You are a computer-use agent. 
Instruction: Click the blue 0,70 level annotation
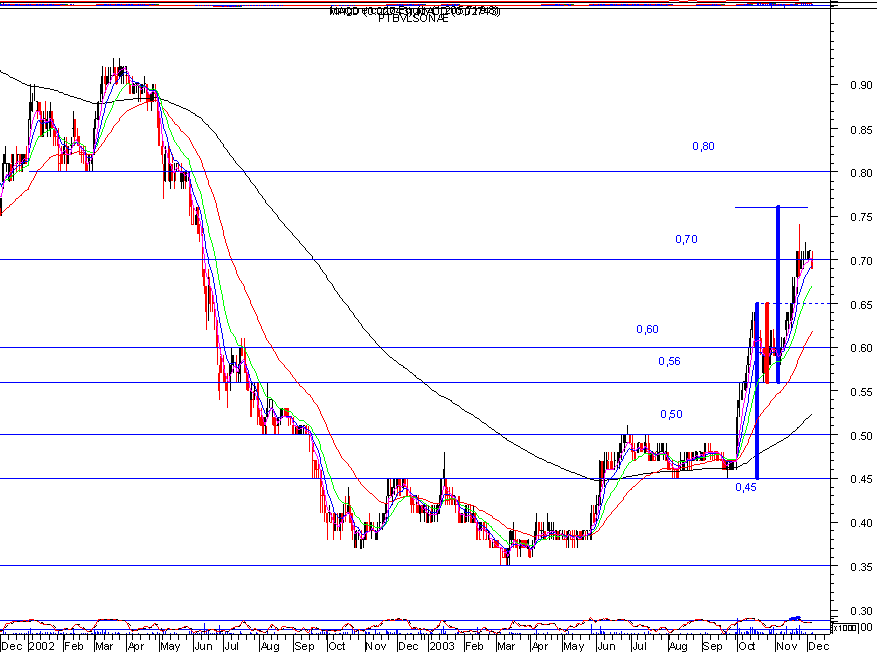coord(686,239)
